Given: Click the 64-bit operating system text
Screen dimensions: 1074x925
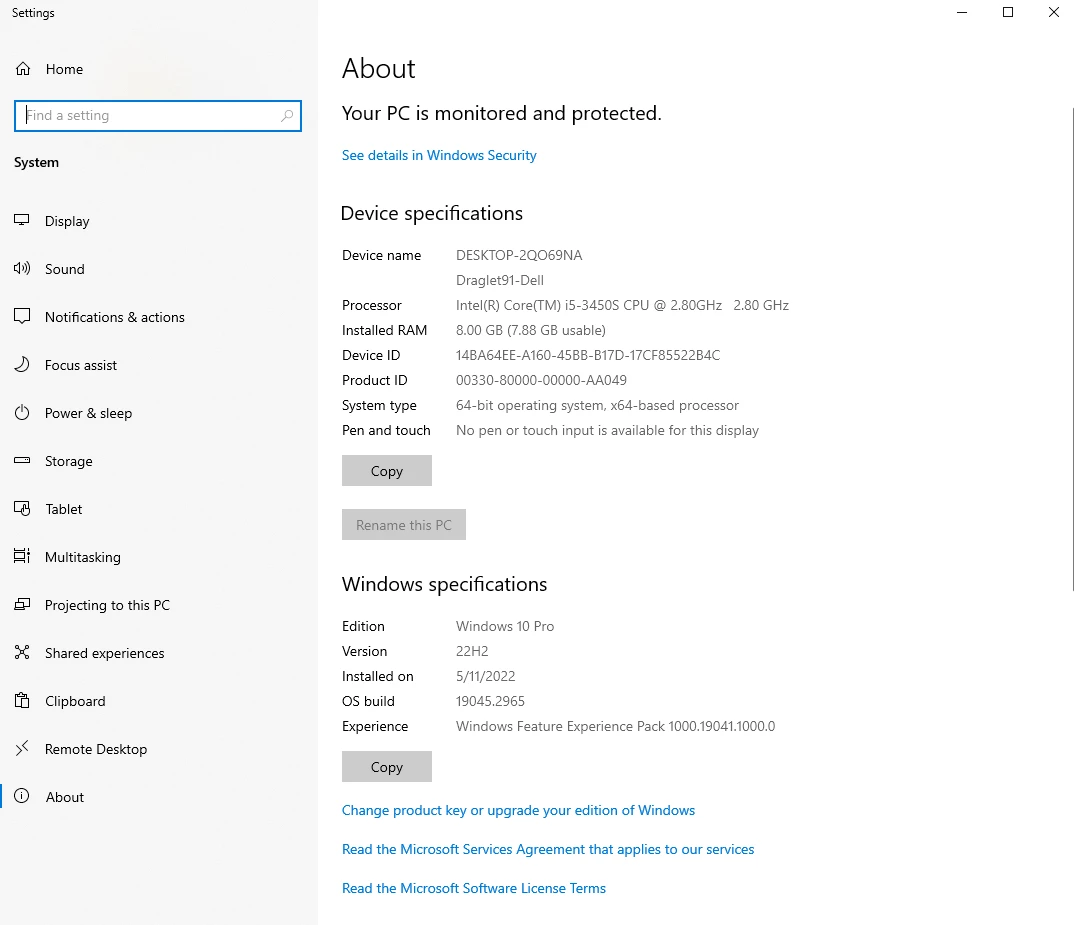Looking at the screenshot, I should [597, 406].
